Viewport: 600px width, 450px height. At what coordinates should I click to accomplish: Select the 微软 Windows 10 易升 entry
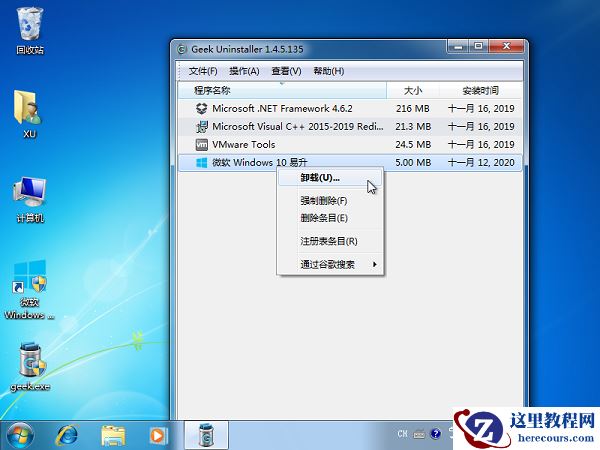click(350, 163)
